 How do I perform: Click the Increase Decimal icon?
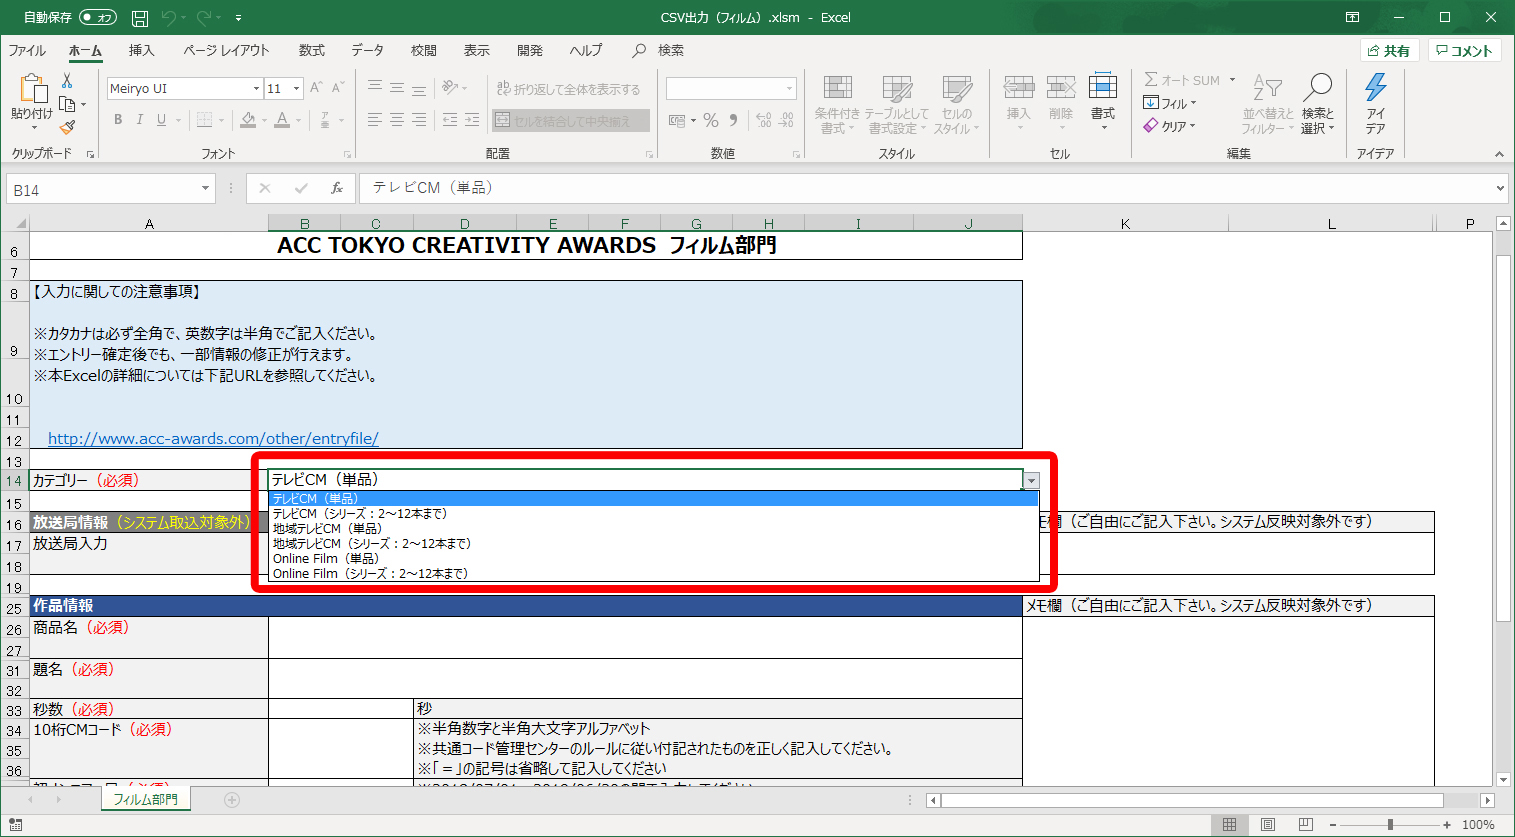764,120
